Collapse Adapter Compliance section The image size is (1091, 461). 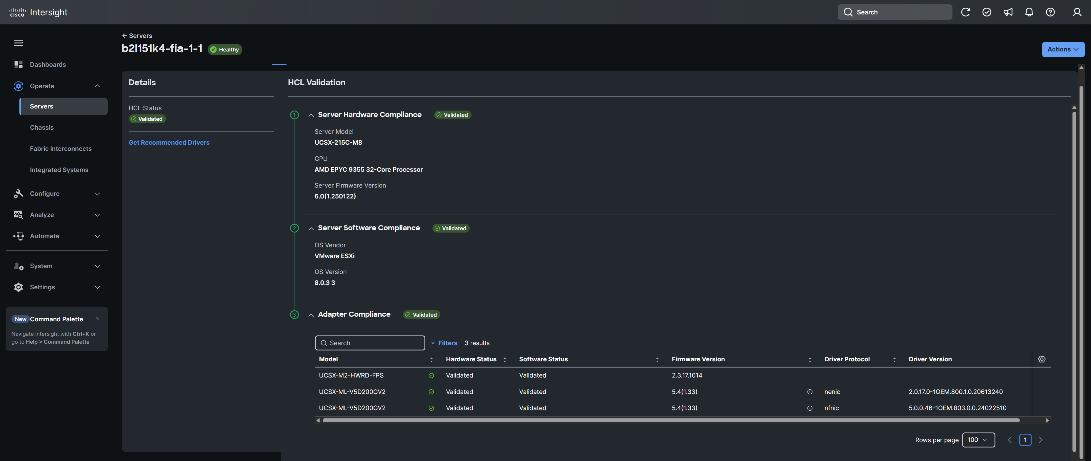311,315
